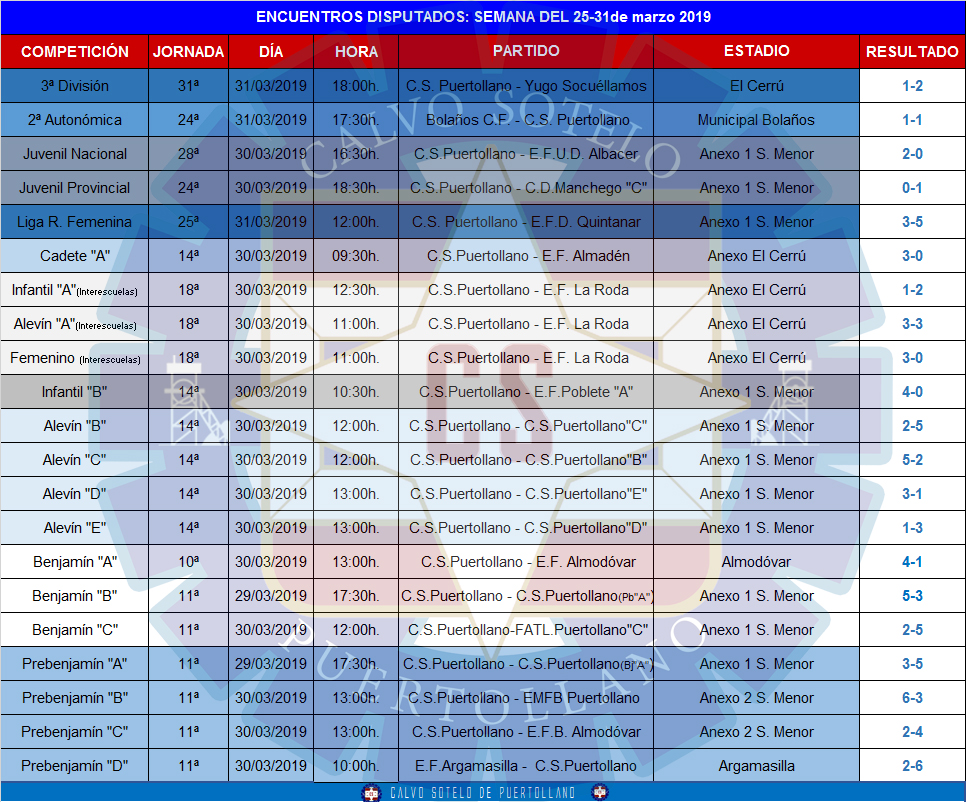Click the club crest left of footer text
The image size is (966, 802).
click(371, 793)
